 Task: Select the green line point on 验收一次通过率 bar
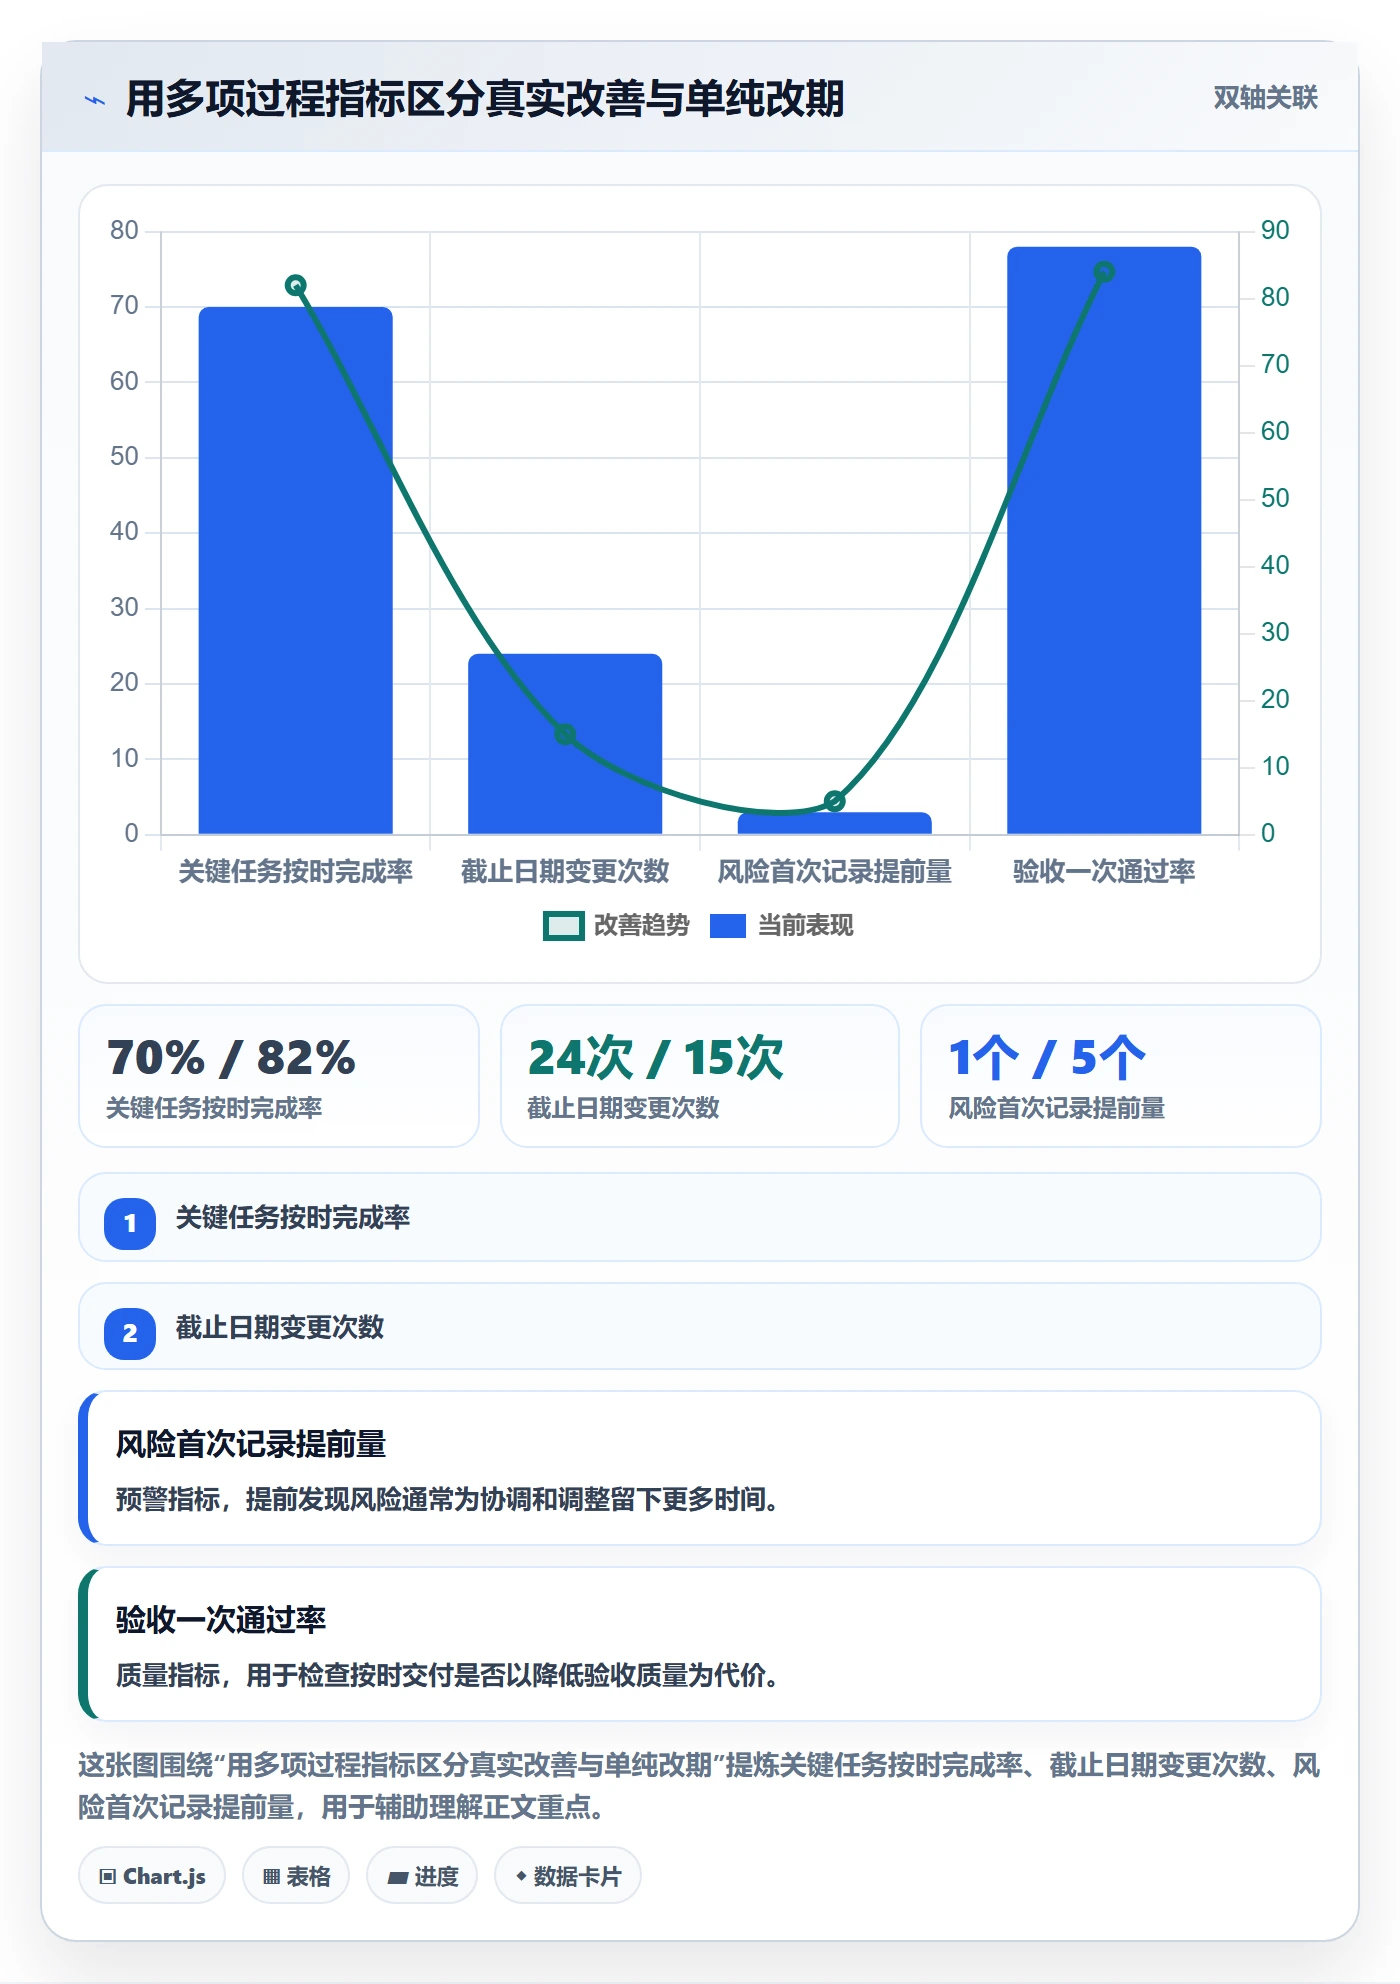1104,272
